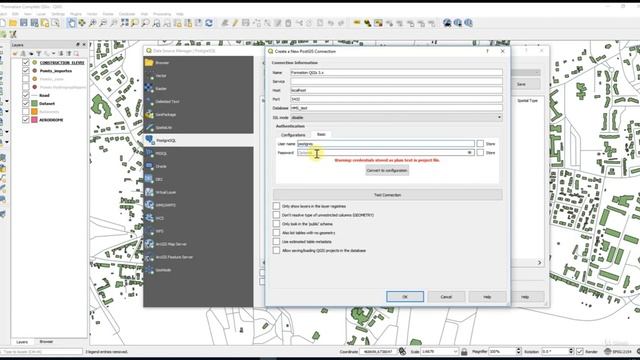This screenshot has width=640, height=360.
Task: Open the Browser source in Data Source Manager
Action: (x=198, y=63)
